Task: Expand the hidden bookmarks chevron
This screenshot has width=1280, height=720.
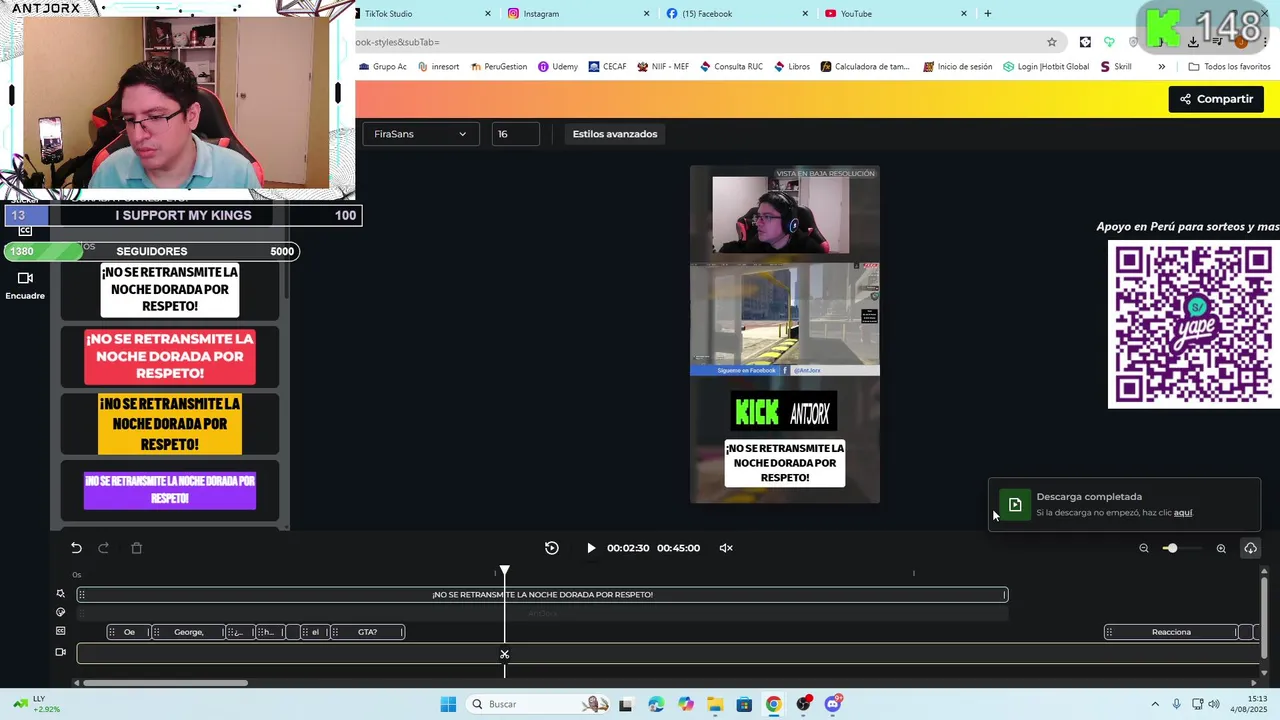Action: tap(1161, 67)
